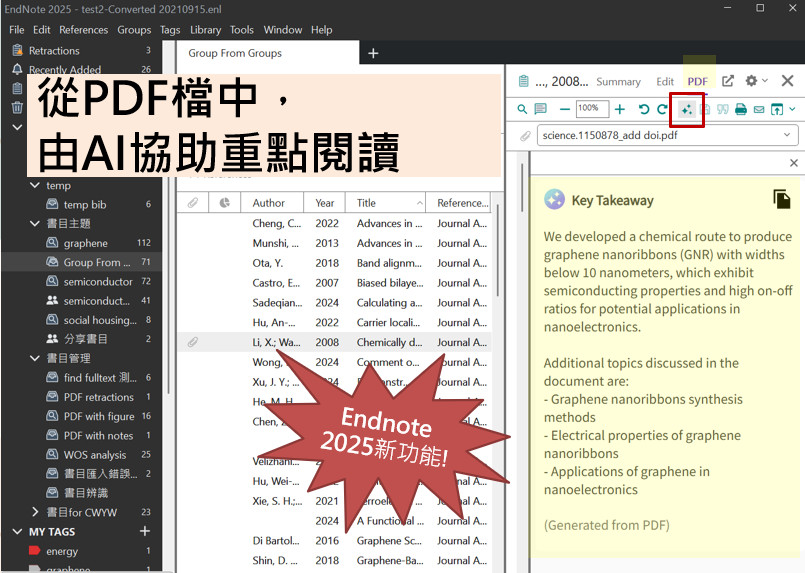Open the AI Key Takeaway sparkle tool

pos(686,109)
